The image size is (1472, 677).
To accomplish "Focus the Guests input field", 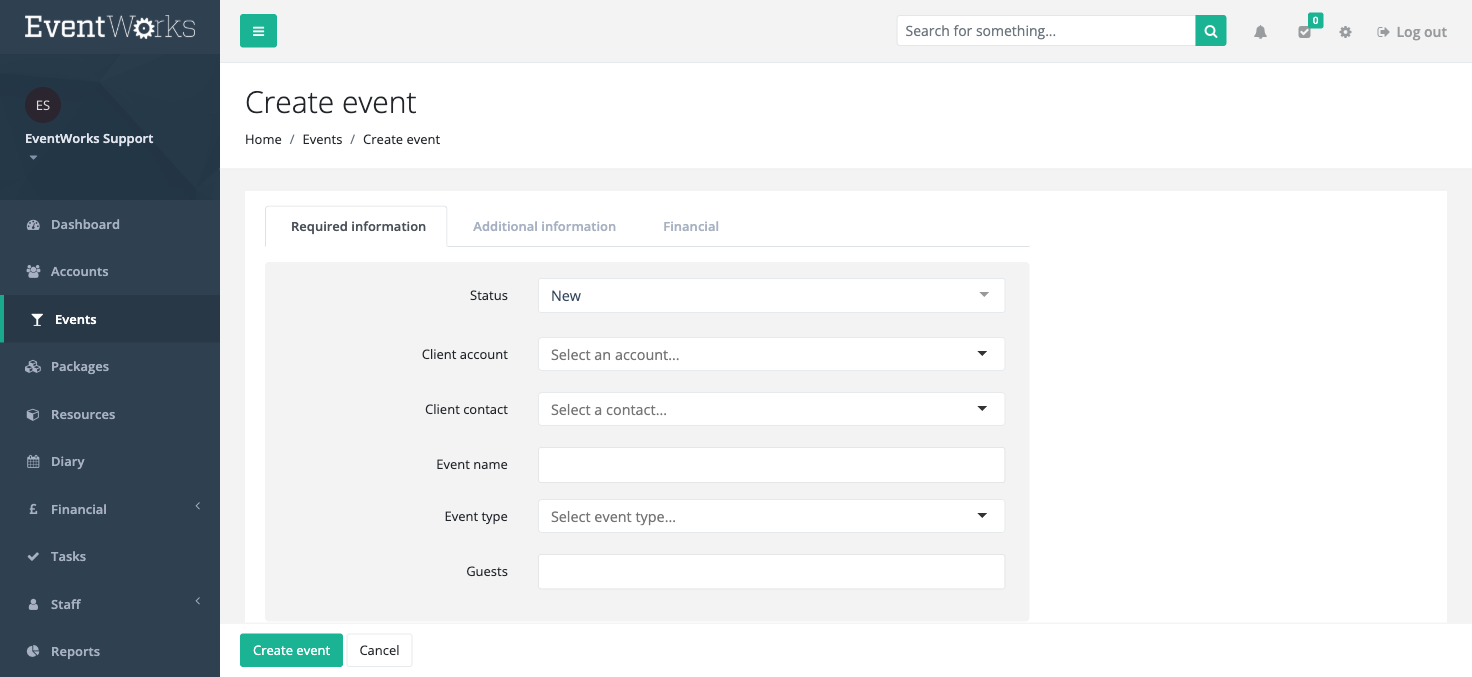I will pyautogui.click(x=771, y=572).
